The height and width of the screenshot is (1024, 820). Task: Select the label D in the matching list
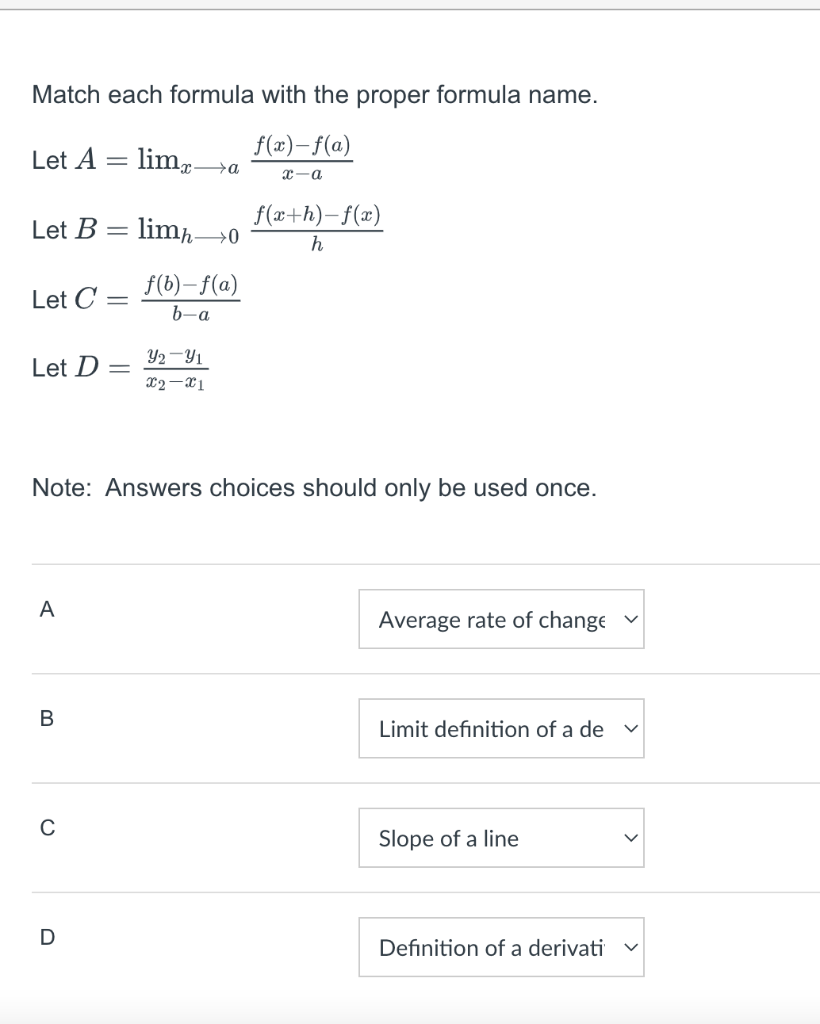tap(46, 936)
